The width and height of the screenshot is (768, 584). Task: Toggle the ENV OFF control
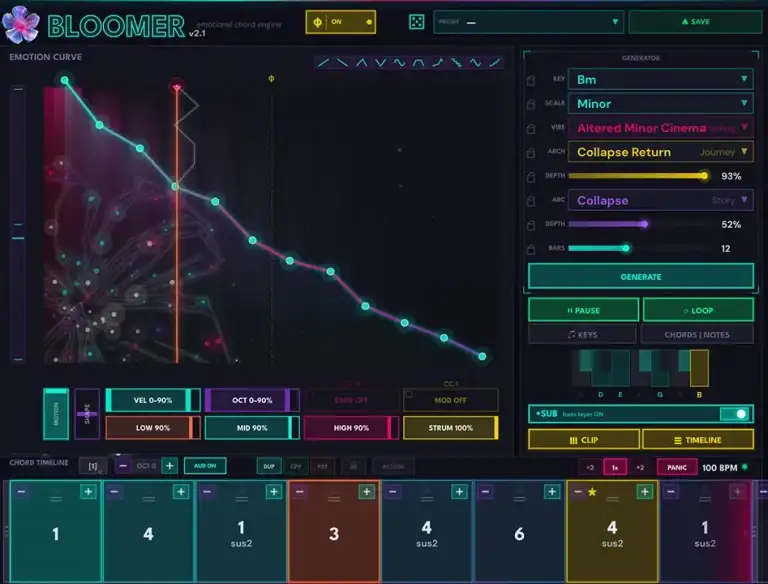click(x=351, y=400)
